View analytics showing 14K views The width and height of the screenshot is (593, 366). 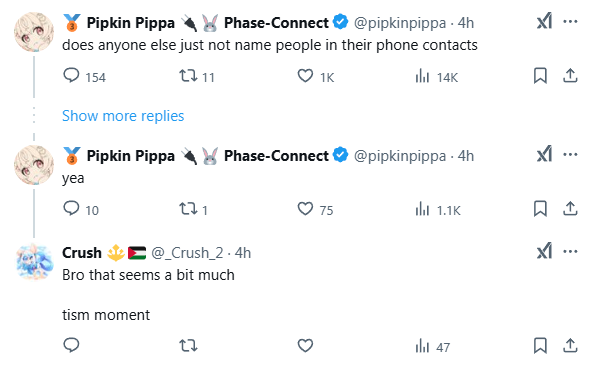pyautogui.click(x=436, y=76)
